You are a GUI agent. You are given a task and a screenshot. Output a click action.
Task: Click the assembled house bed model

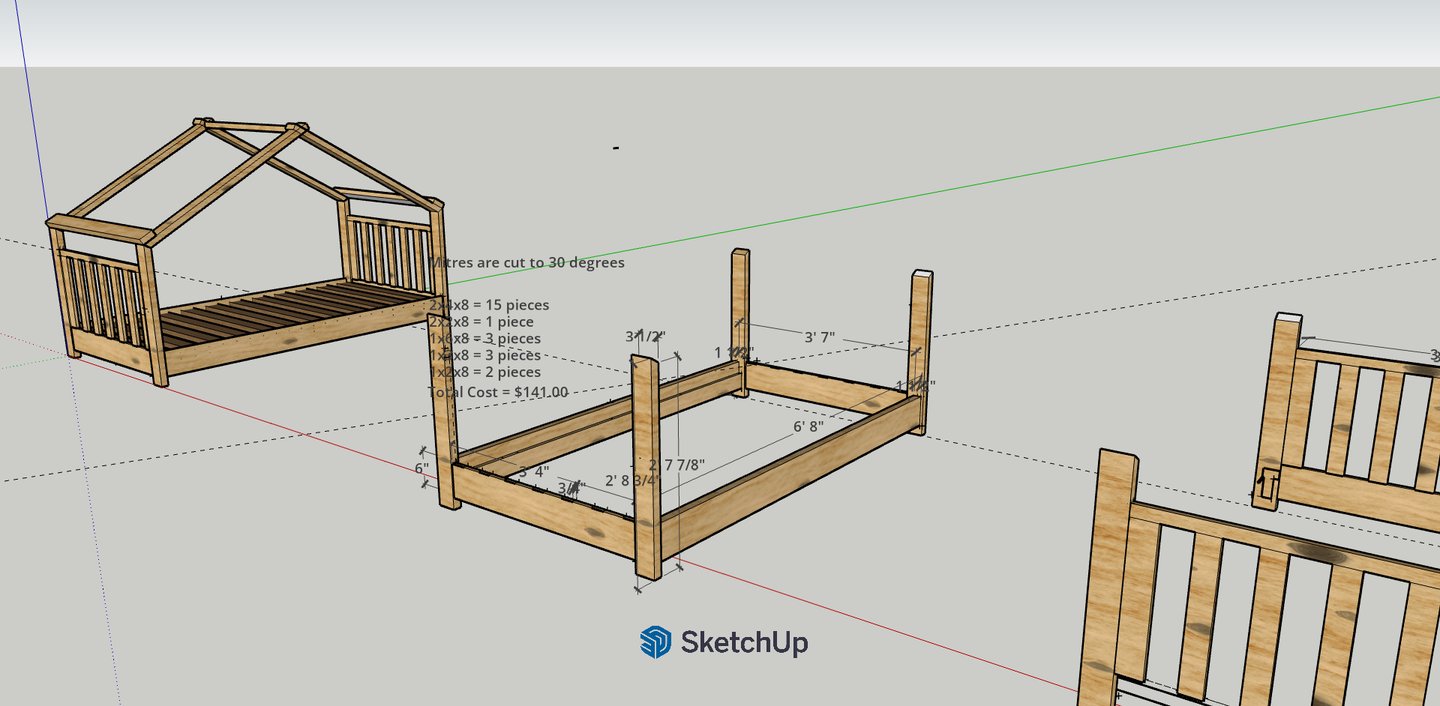pyautogui.click(x=245, y=253)
